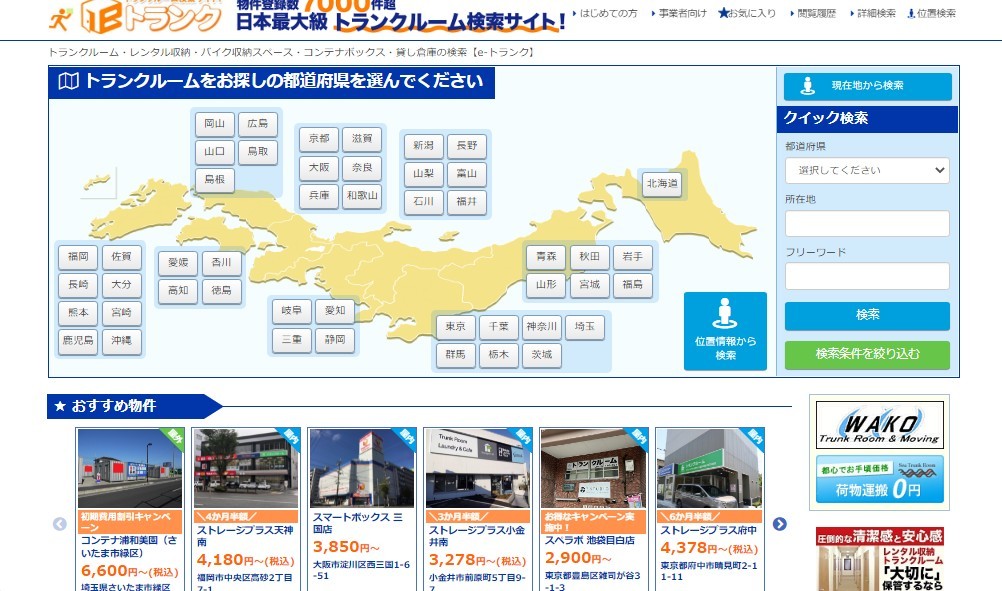Open ストレージプラス府中 property photo
Viewport: 1002px width, 591px height.
tap(710, 468)
